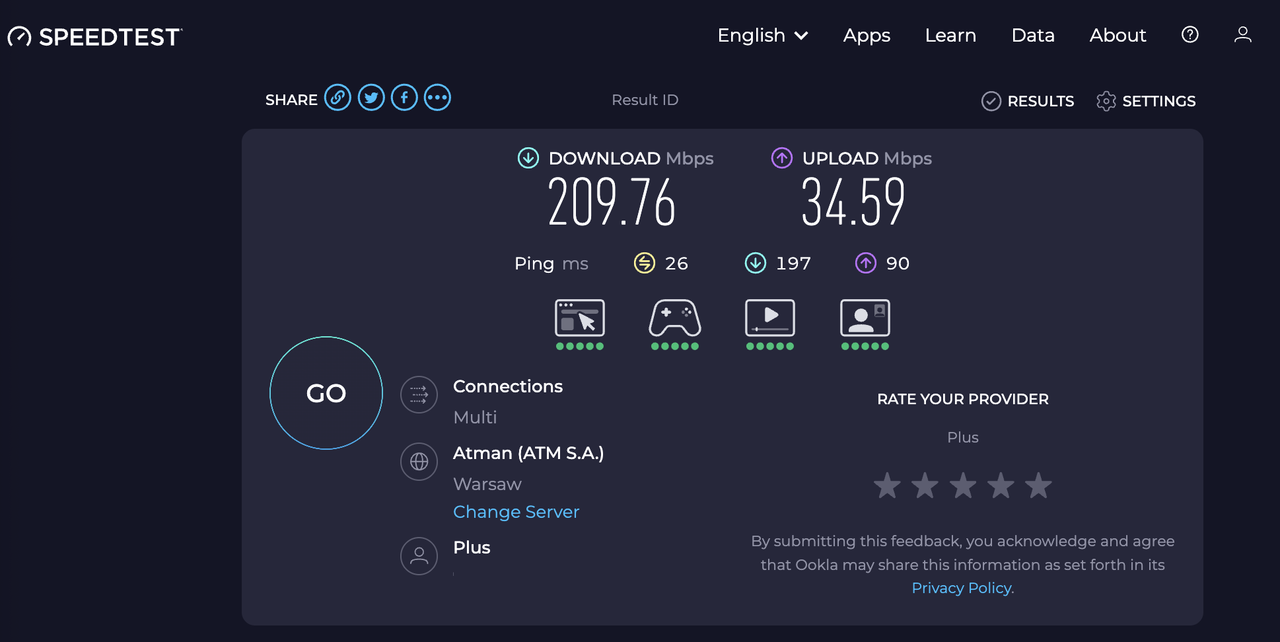Click the Atman (ATM S.A.) server name

click(x=529, y=453)
